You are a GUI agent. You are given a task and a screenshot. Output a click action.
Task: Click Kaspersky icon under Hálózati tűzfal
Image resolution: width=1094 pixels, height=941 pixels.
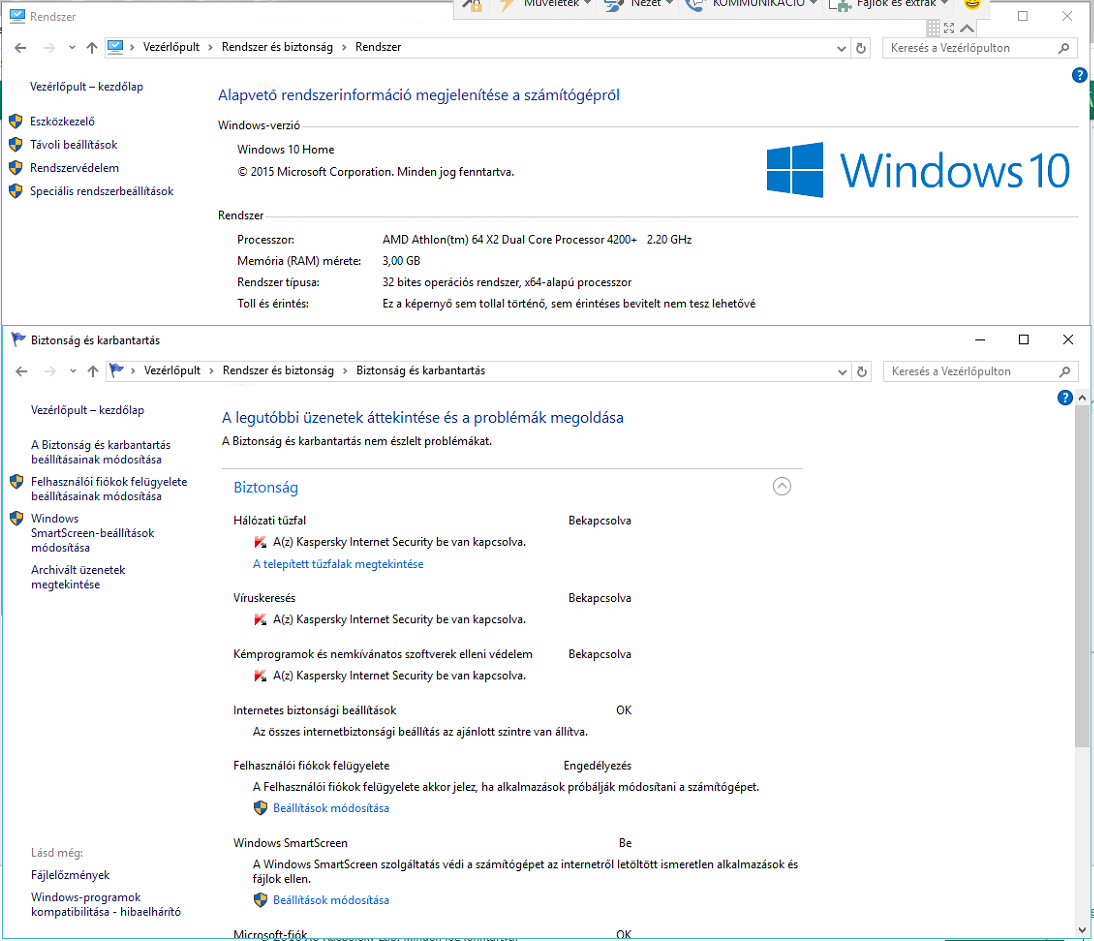click(260, 542)
